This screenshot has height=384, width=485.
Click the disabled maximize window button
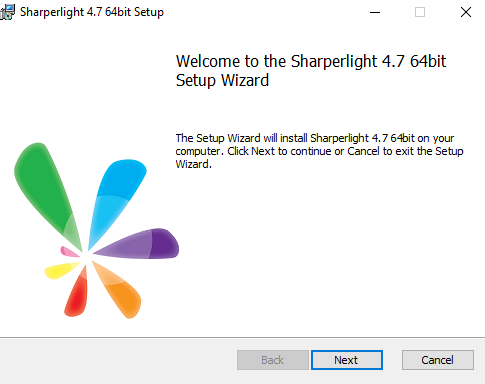click(x=420, y=13)
